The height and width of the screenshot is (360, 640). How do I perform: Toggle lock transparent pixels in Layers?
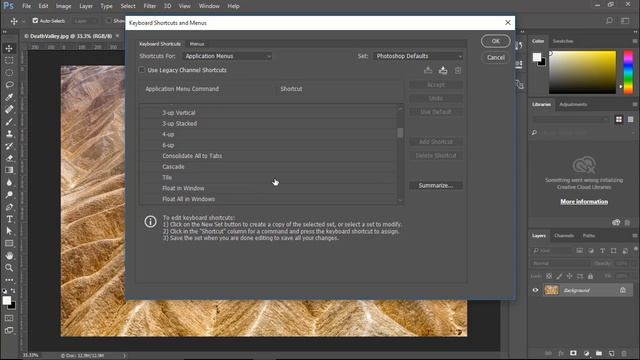pos(549,276)
